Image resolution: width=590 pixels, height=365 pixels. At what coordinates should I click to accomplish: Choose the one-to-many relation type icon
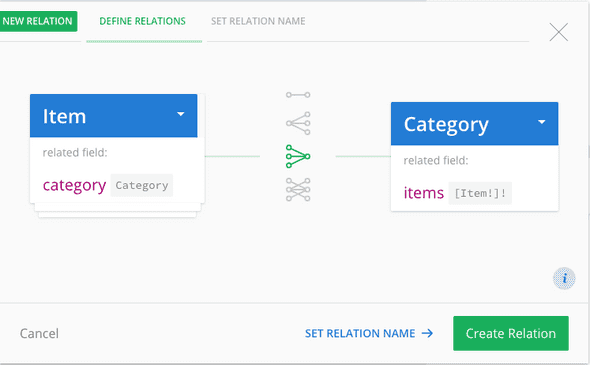[x=298, y=123]
